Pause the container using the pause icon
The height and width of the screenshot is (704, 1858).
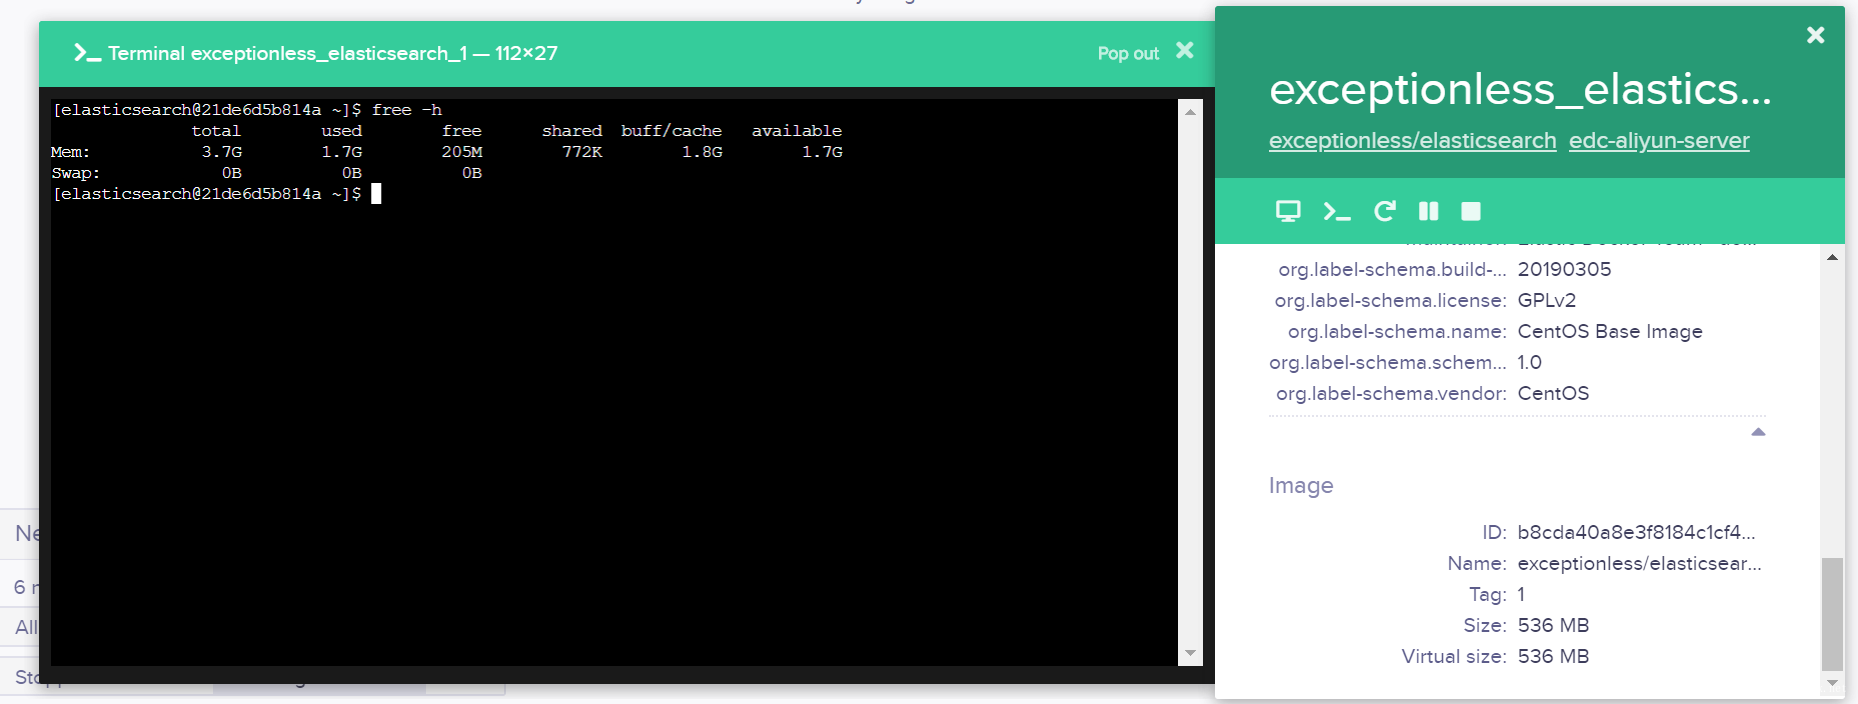pos(1428,211)
